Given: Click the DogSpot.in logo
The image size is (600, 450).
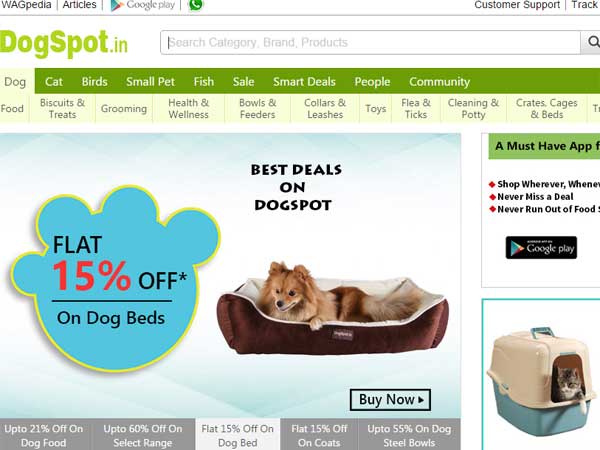Looking at the screenshot, I should click(x=64, y=44).
